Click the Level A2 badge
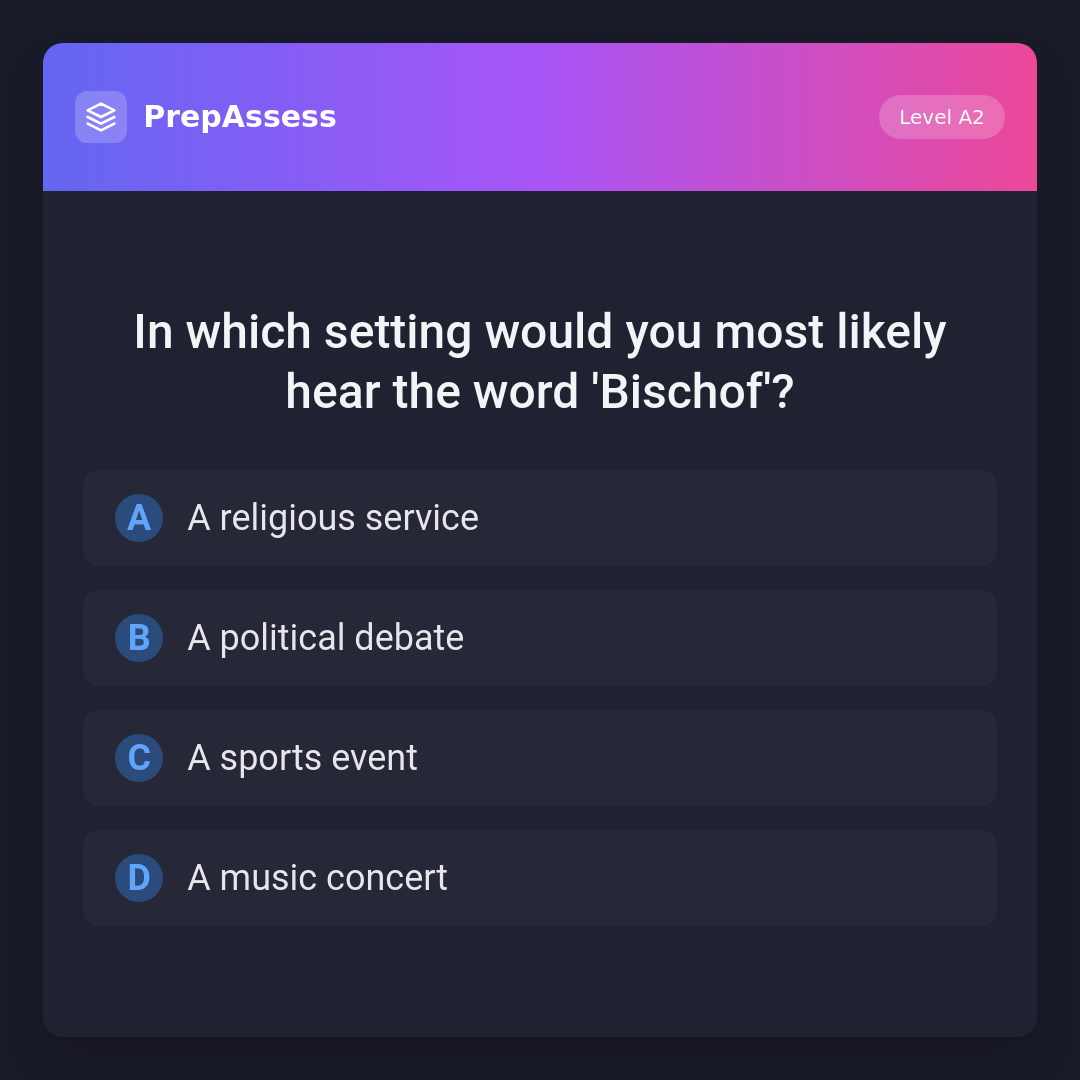The height and width of the screenshot is (1080, 1080). pyautogui.click(x=941, y=117)
